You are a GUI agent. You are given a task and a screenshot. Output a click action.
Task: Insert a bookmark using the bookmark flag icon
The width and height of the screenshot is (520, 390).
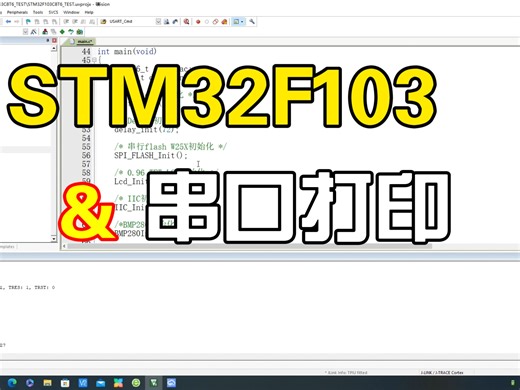point(28,22)
